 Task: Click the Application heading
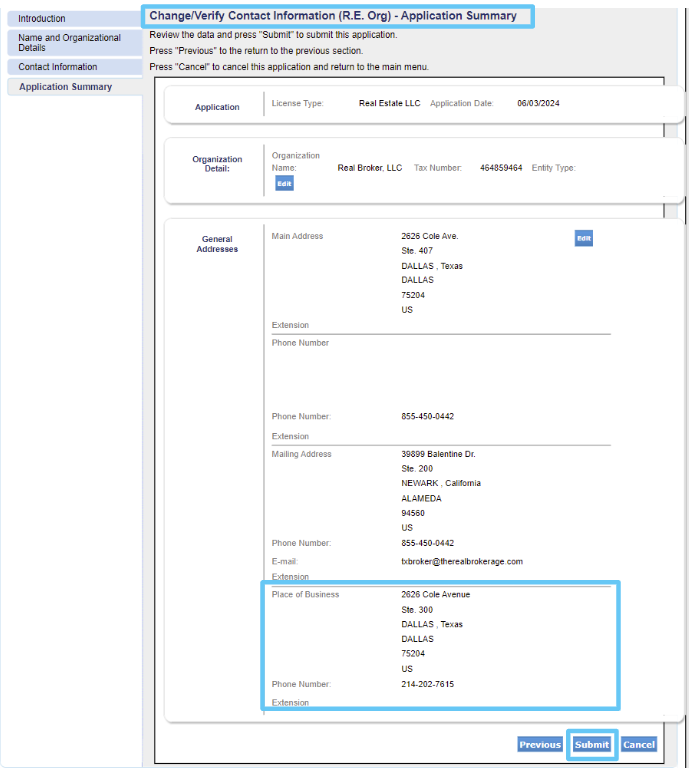pos(217,107)
